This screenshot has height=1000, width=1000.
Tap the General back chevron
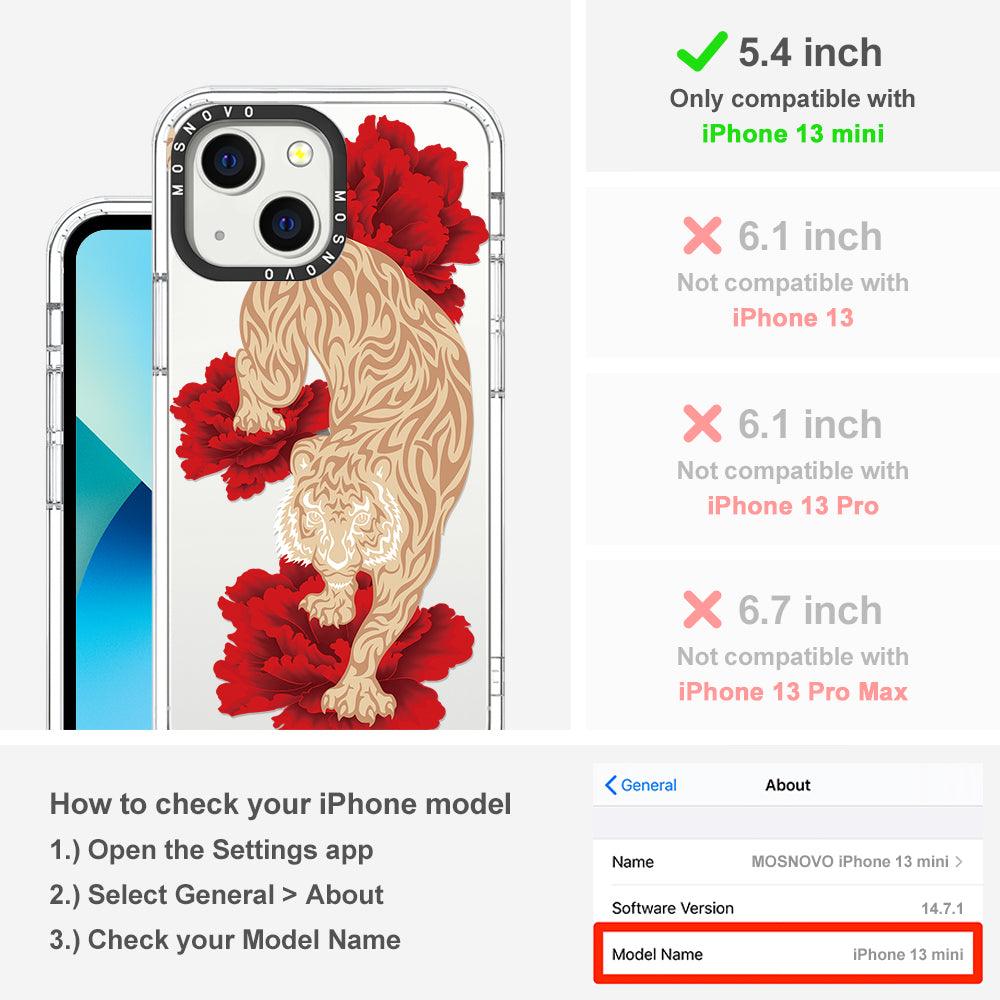pos(610,785)
